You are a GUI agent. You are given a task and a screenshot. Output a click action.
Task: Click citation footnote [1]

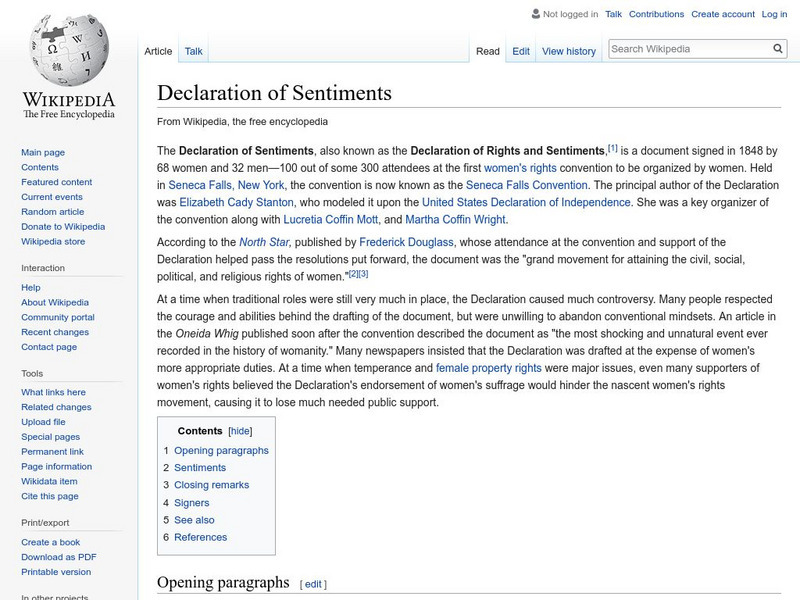tap(612, 148)
